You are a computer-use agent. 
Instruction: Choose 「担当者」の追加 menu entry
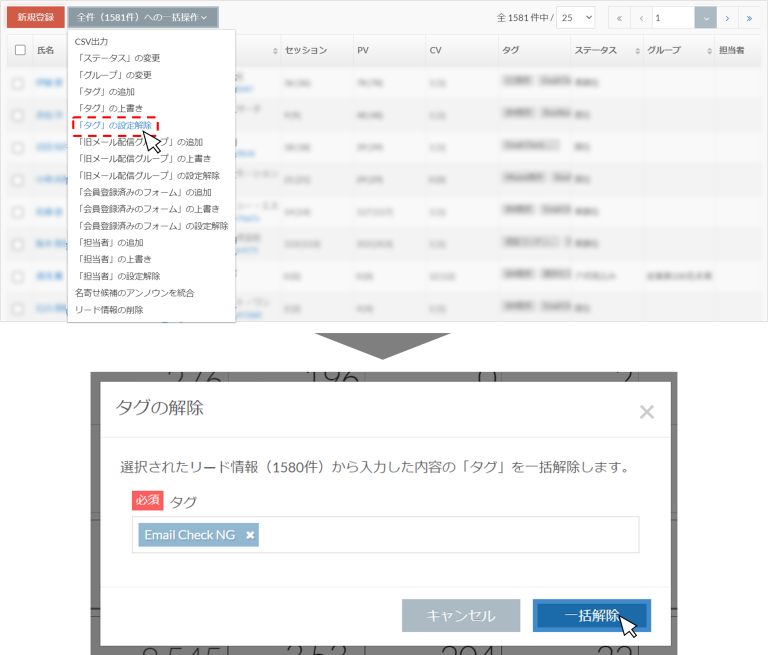pyautogui.click(x=109, y=243)
